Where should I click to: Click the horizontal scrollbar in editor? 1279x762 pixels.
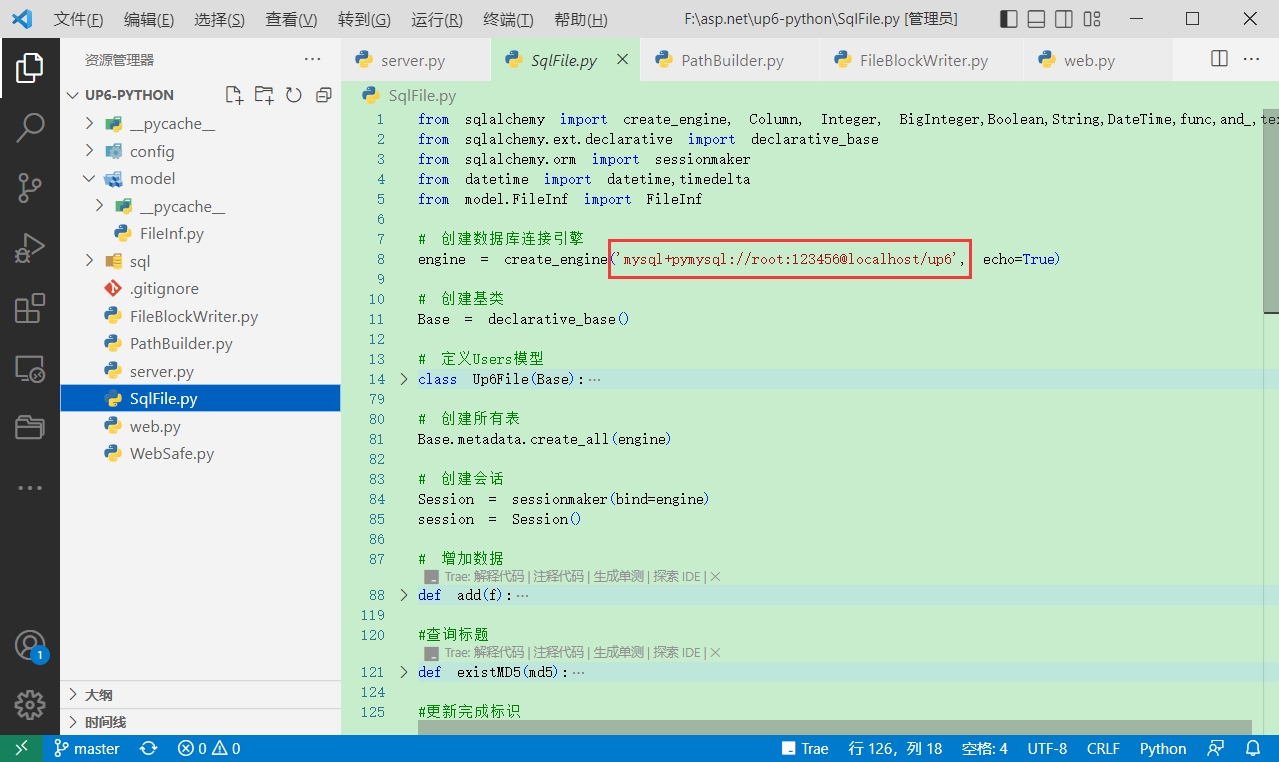[x=835, y=727]
